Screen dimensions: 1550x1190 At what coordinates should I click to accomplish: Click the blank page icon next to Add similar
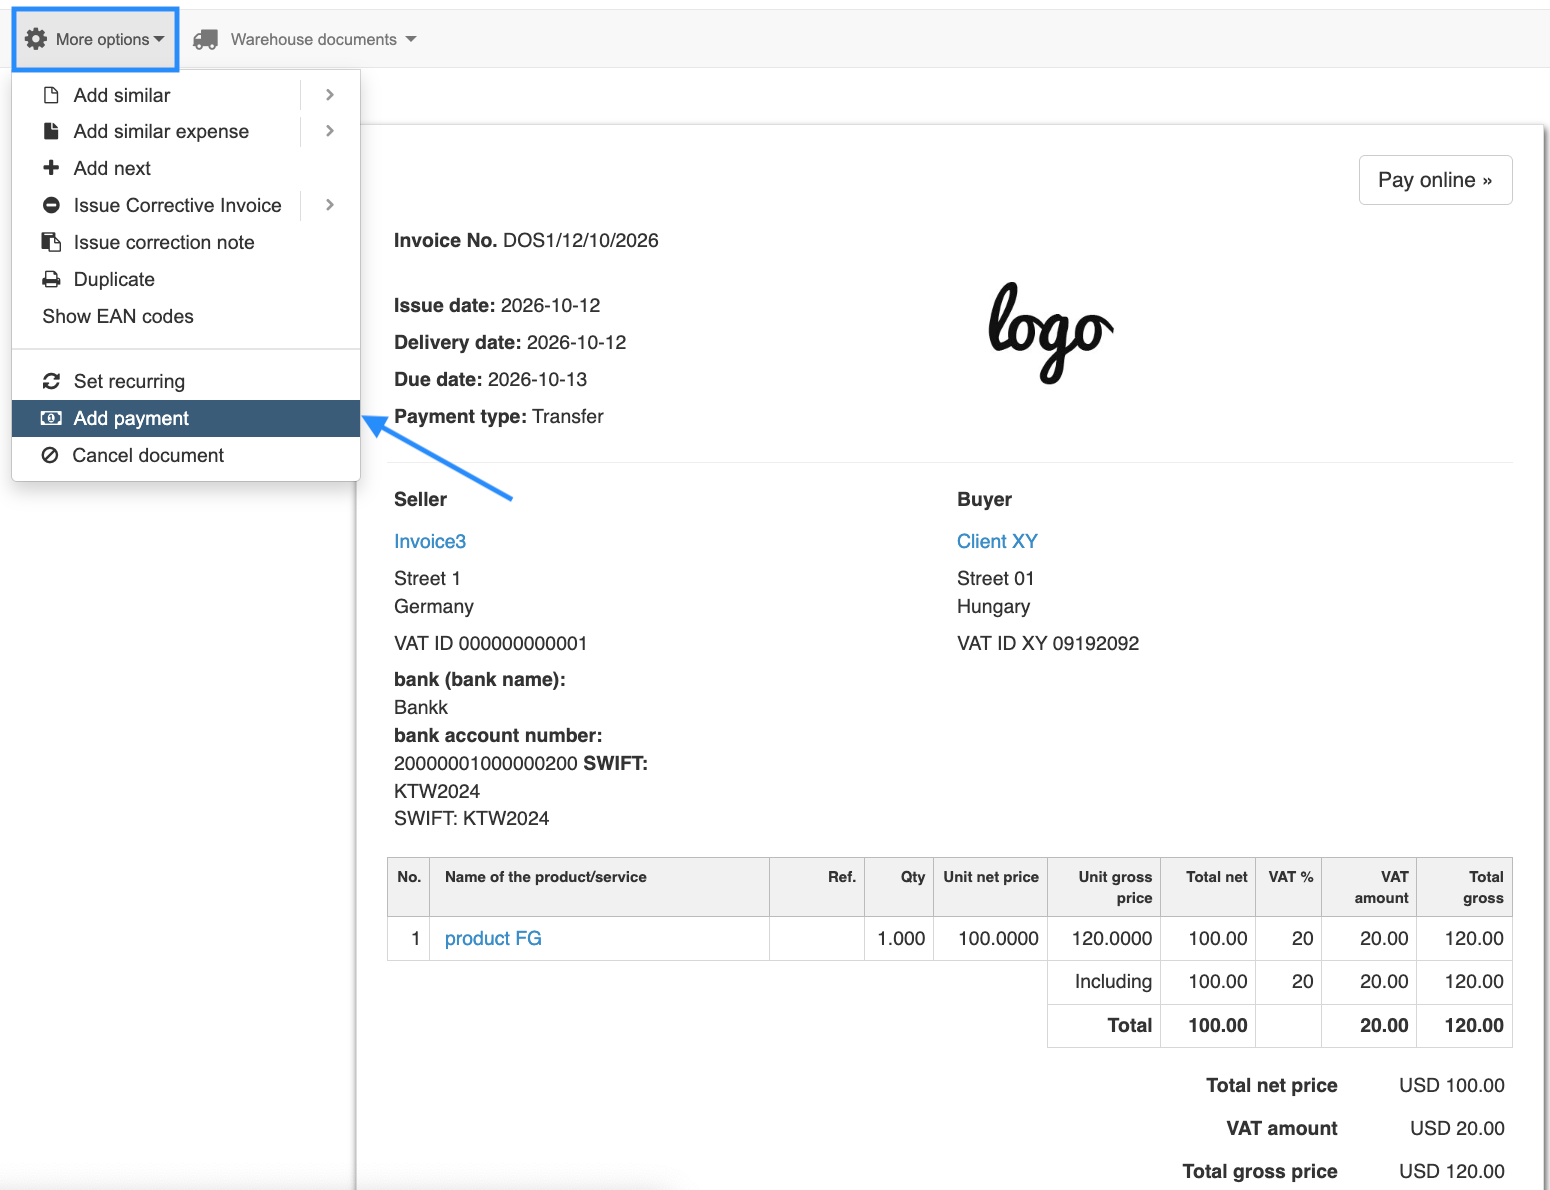tap(51, 95)
